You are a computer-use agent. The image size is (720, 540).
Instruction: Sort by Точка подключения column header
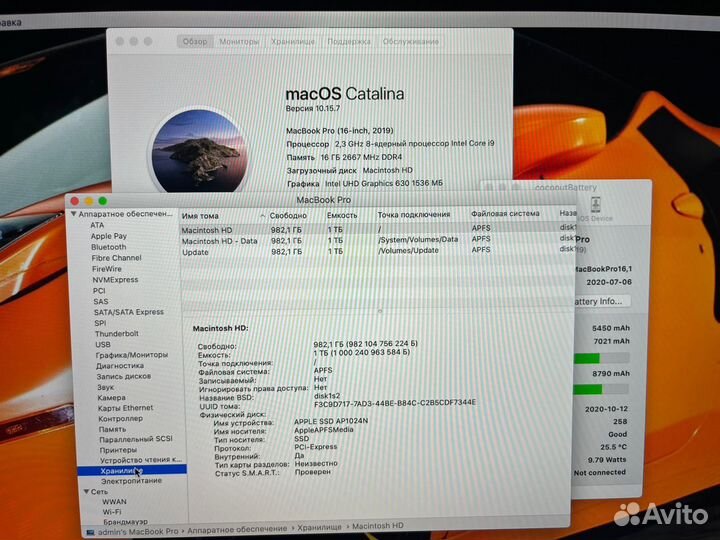click(414, 214)
